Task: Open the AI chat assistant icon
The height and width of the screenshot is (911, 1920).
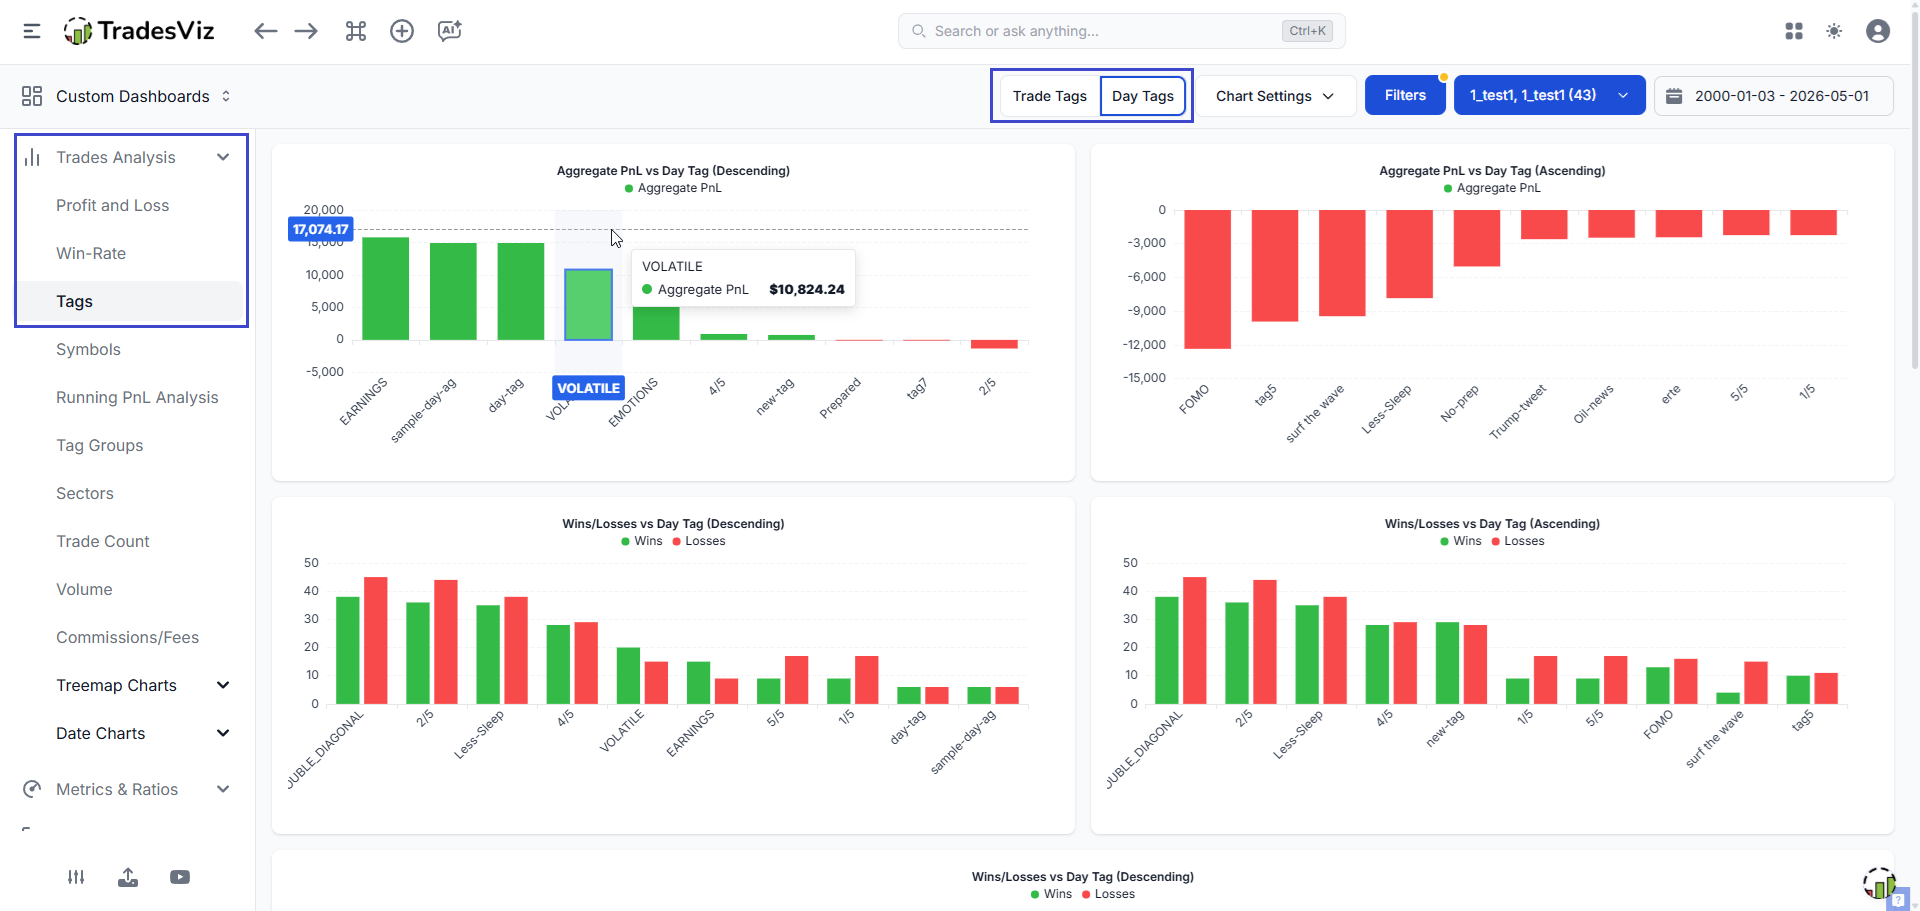Action: pyautogui.click(x=450, y=31)
